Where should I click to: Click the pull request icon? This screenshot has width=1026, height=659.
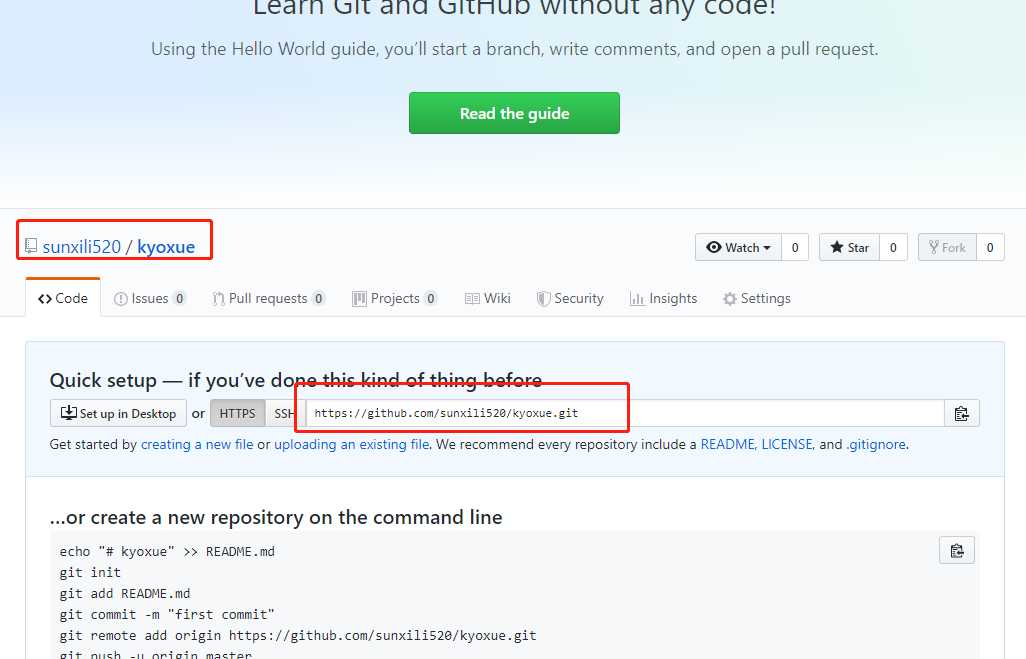click(219, 299)
